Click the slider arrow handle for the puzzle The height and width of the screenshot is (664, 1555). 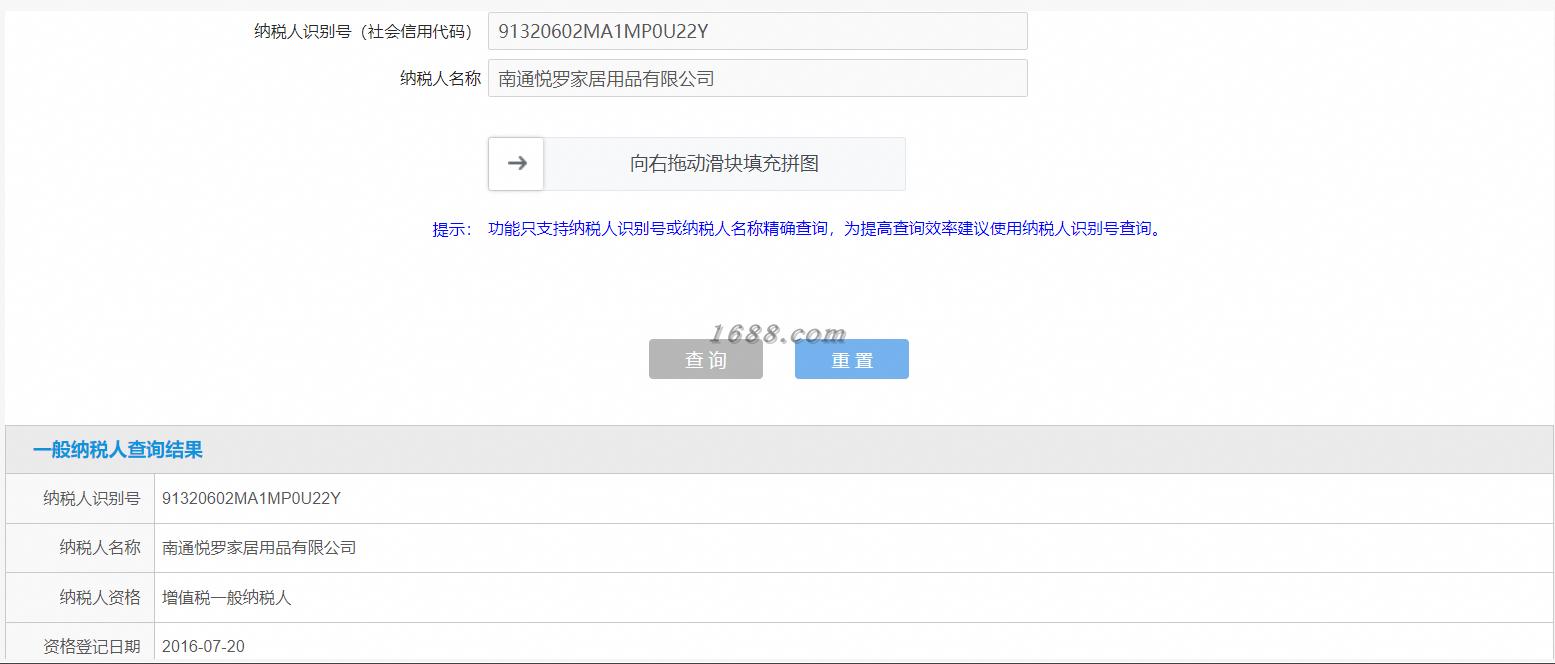[x=516, y=164]
